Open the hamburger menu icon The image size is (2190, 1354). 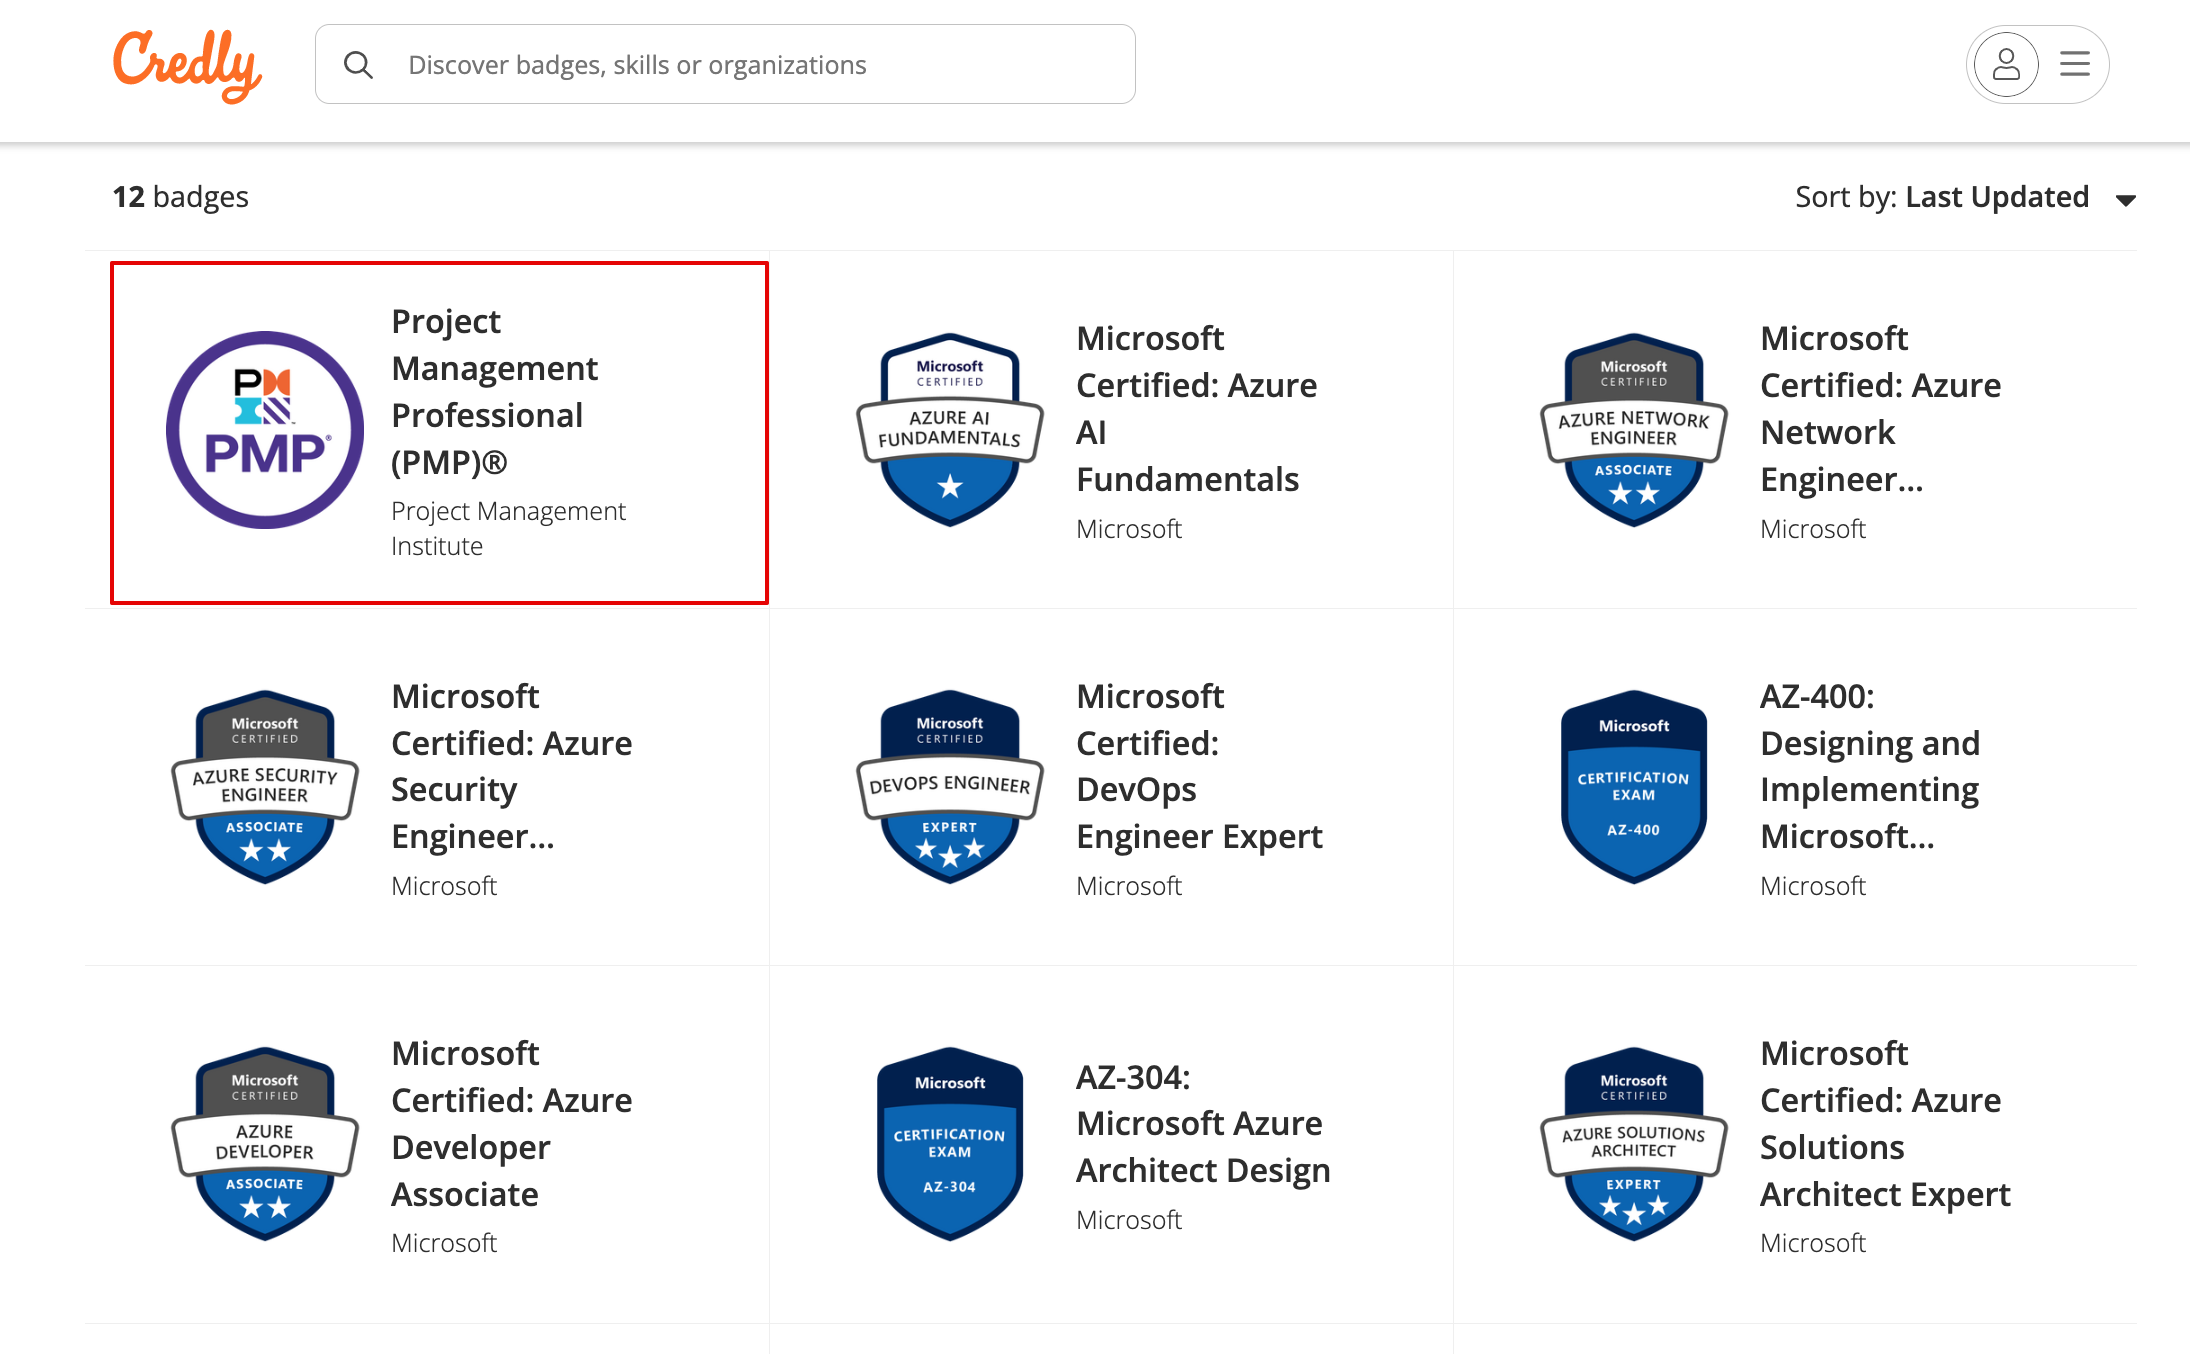click(x=2075, y=65)
